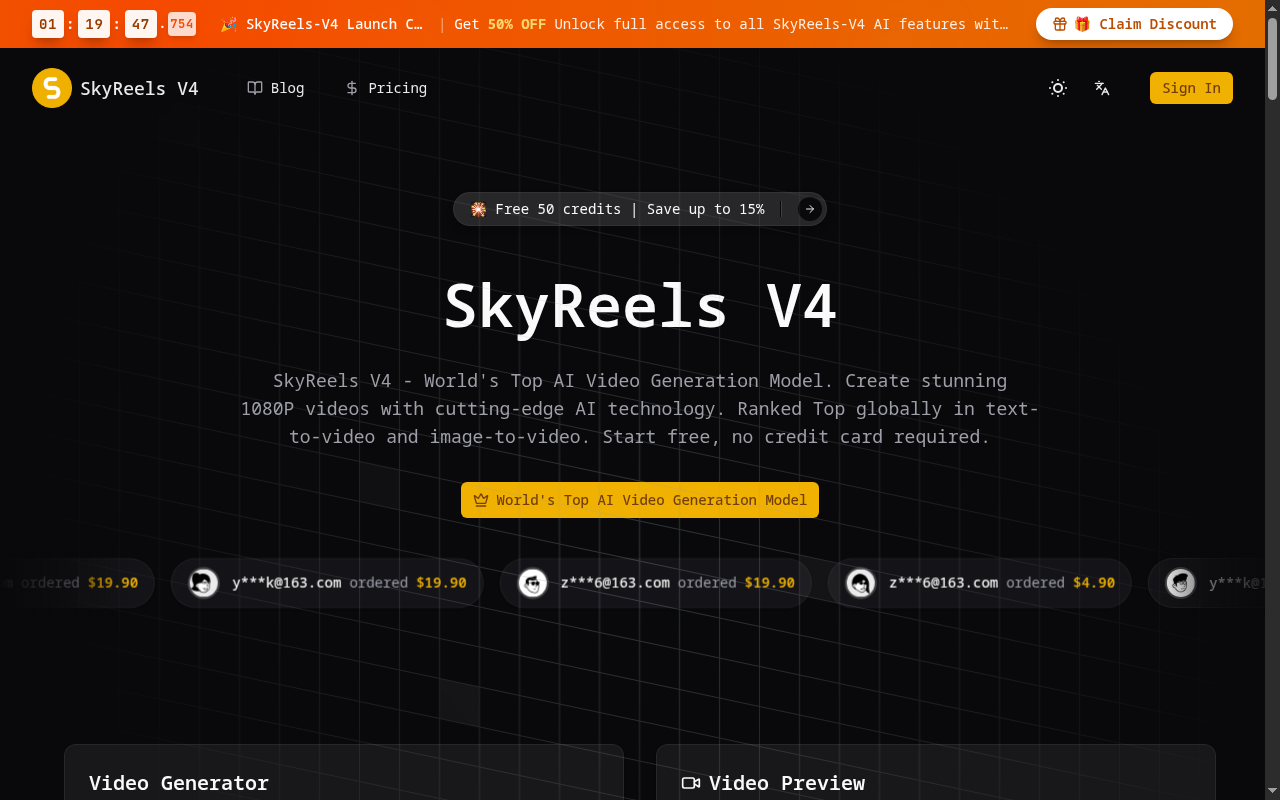
Task: Click the firework icon before Free 50 credits
Action: (x=478, y=209)
